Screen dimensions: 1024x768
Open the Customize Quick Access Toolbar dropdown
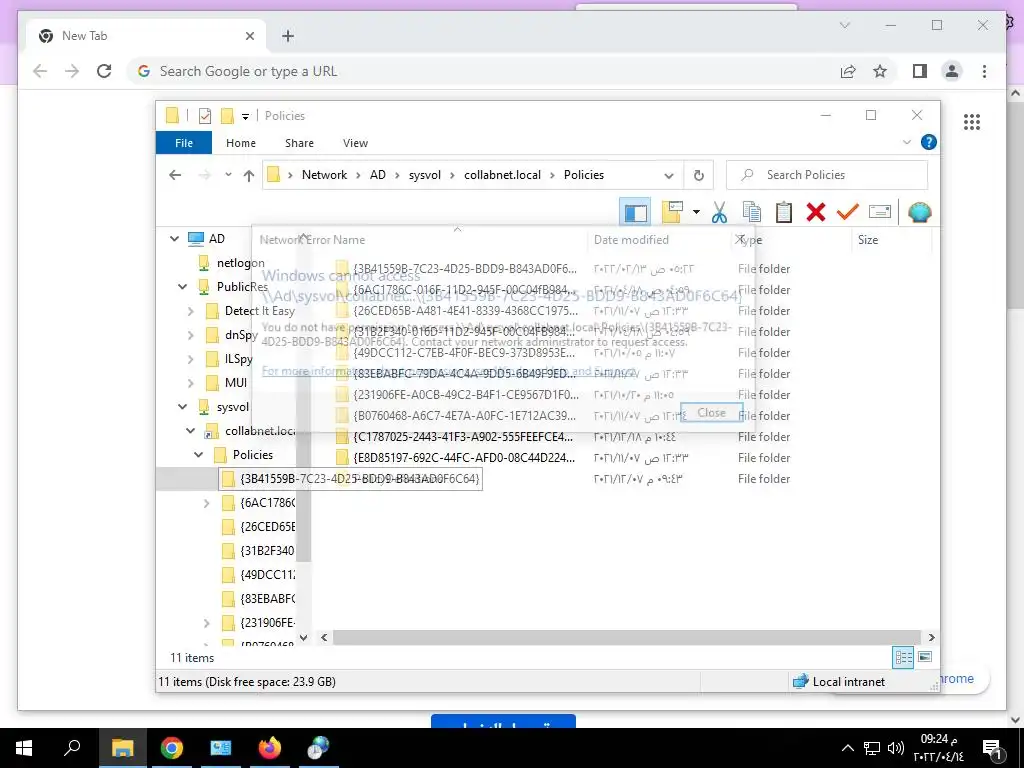[245, 116]
